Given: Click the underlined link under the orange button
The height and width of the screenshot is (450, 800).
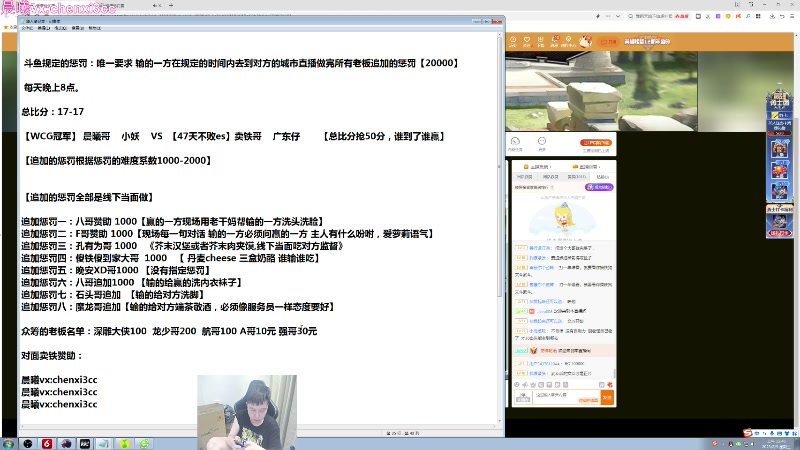Looking at the screenshot, I should (x=595, y=151).
